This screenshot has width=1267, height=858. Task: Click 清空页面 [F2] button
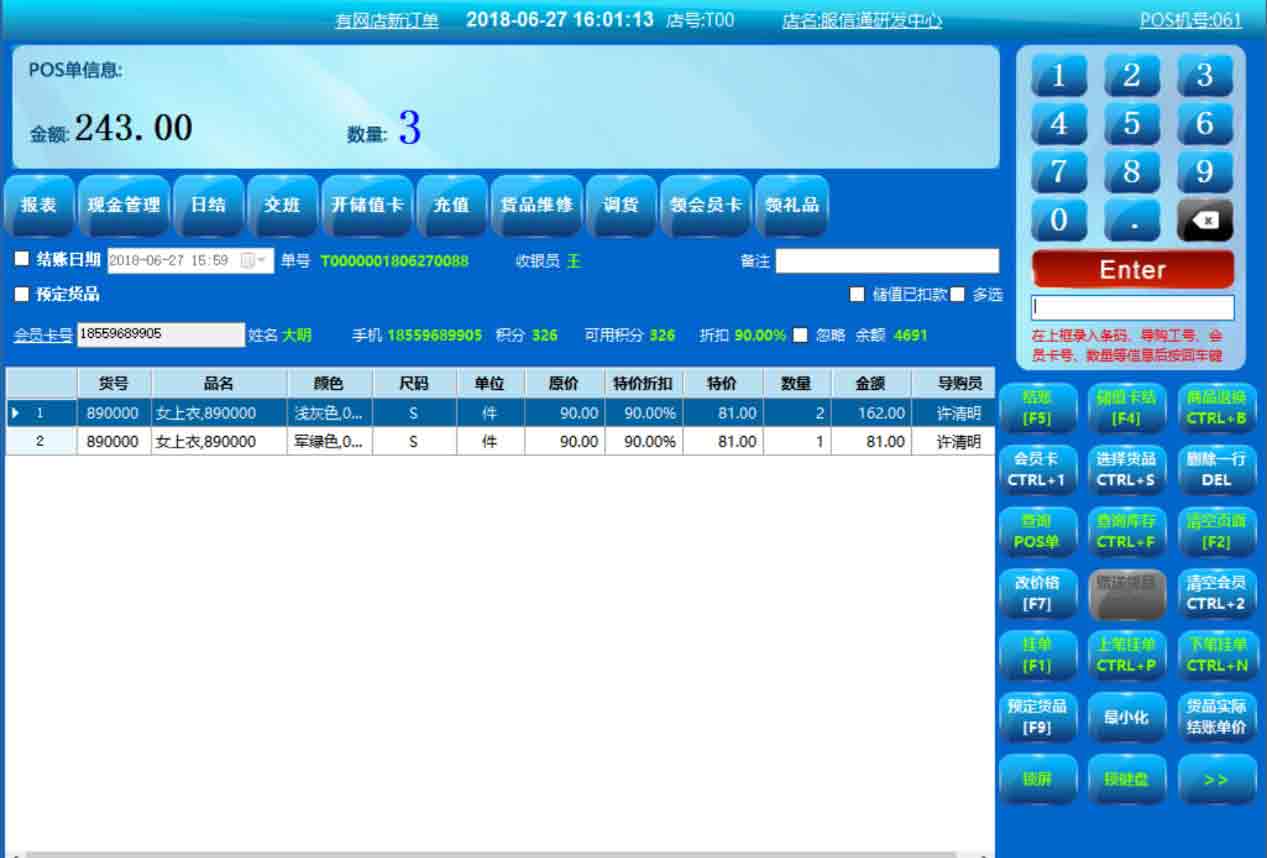[x=1216, y=532]
